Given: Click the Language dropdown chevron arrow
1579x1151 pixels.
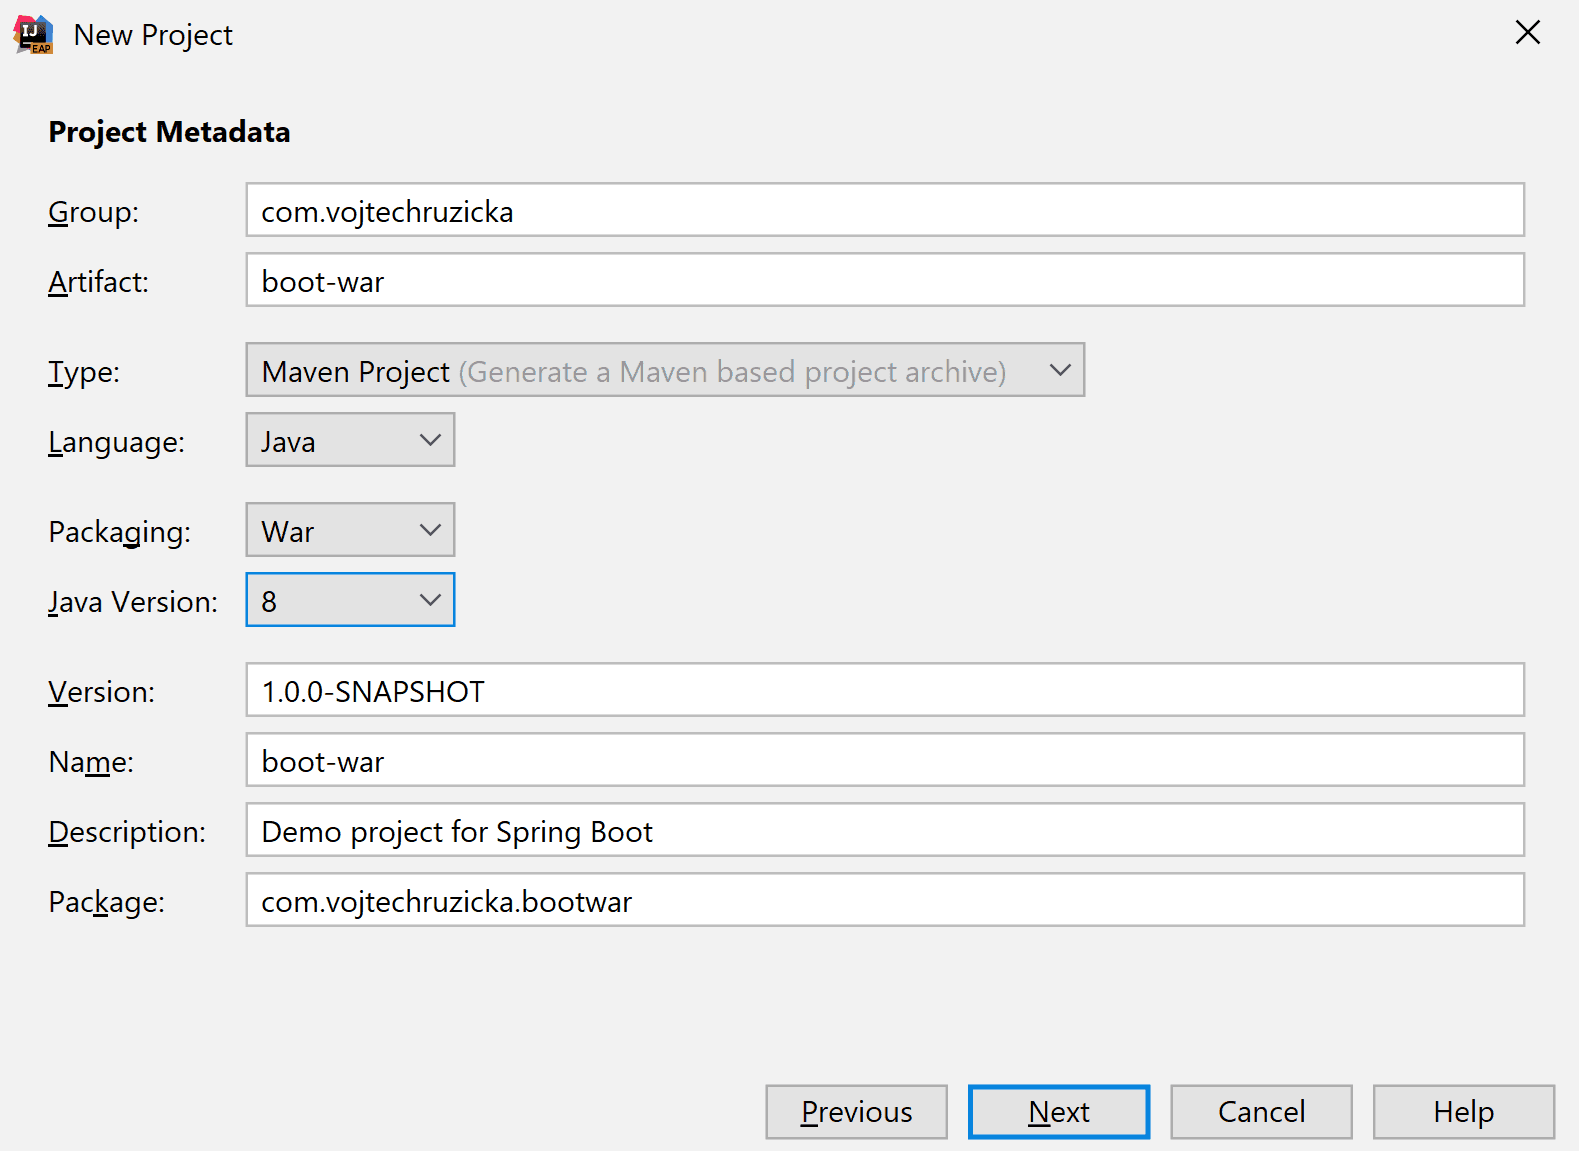Looking at the screenshot, I should [x=430, y=440].
